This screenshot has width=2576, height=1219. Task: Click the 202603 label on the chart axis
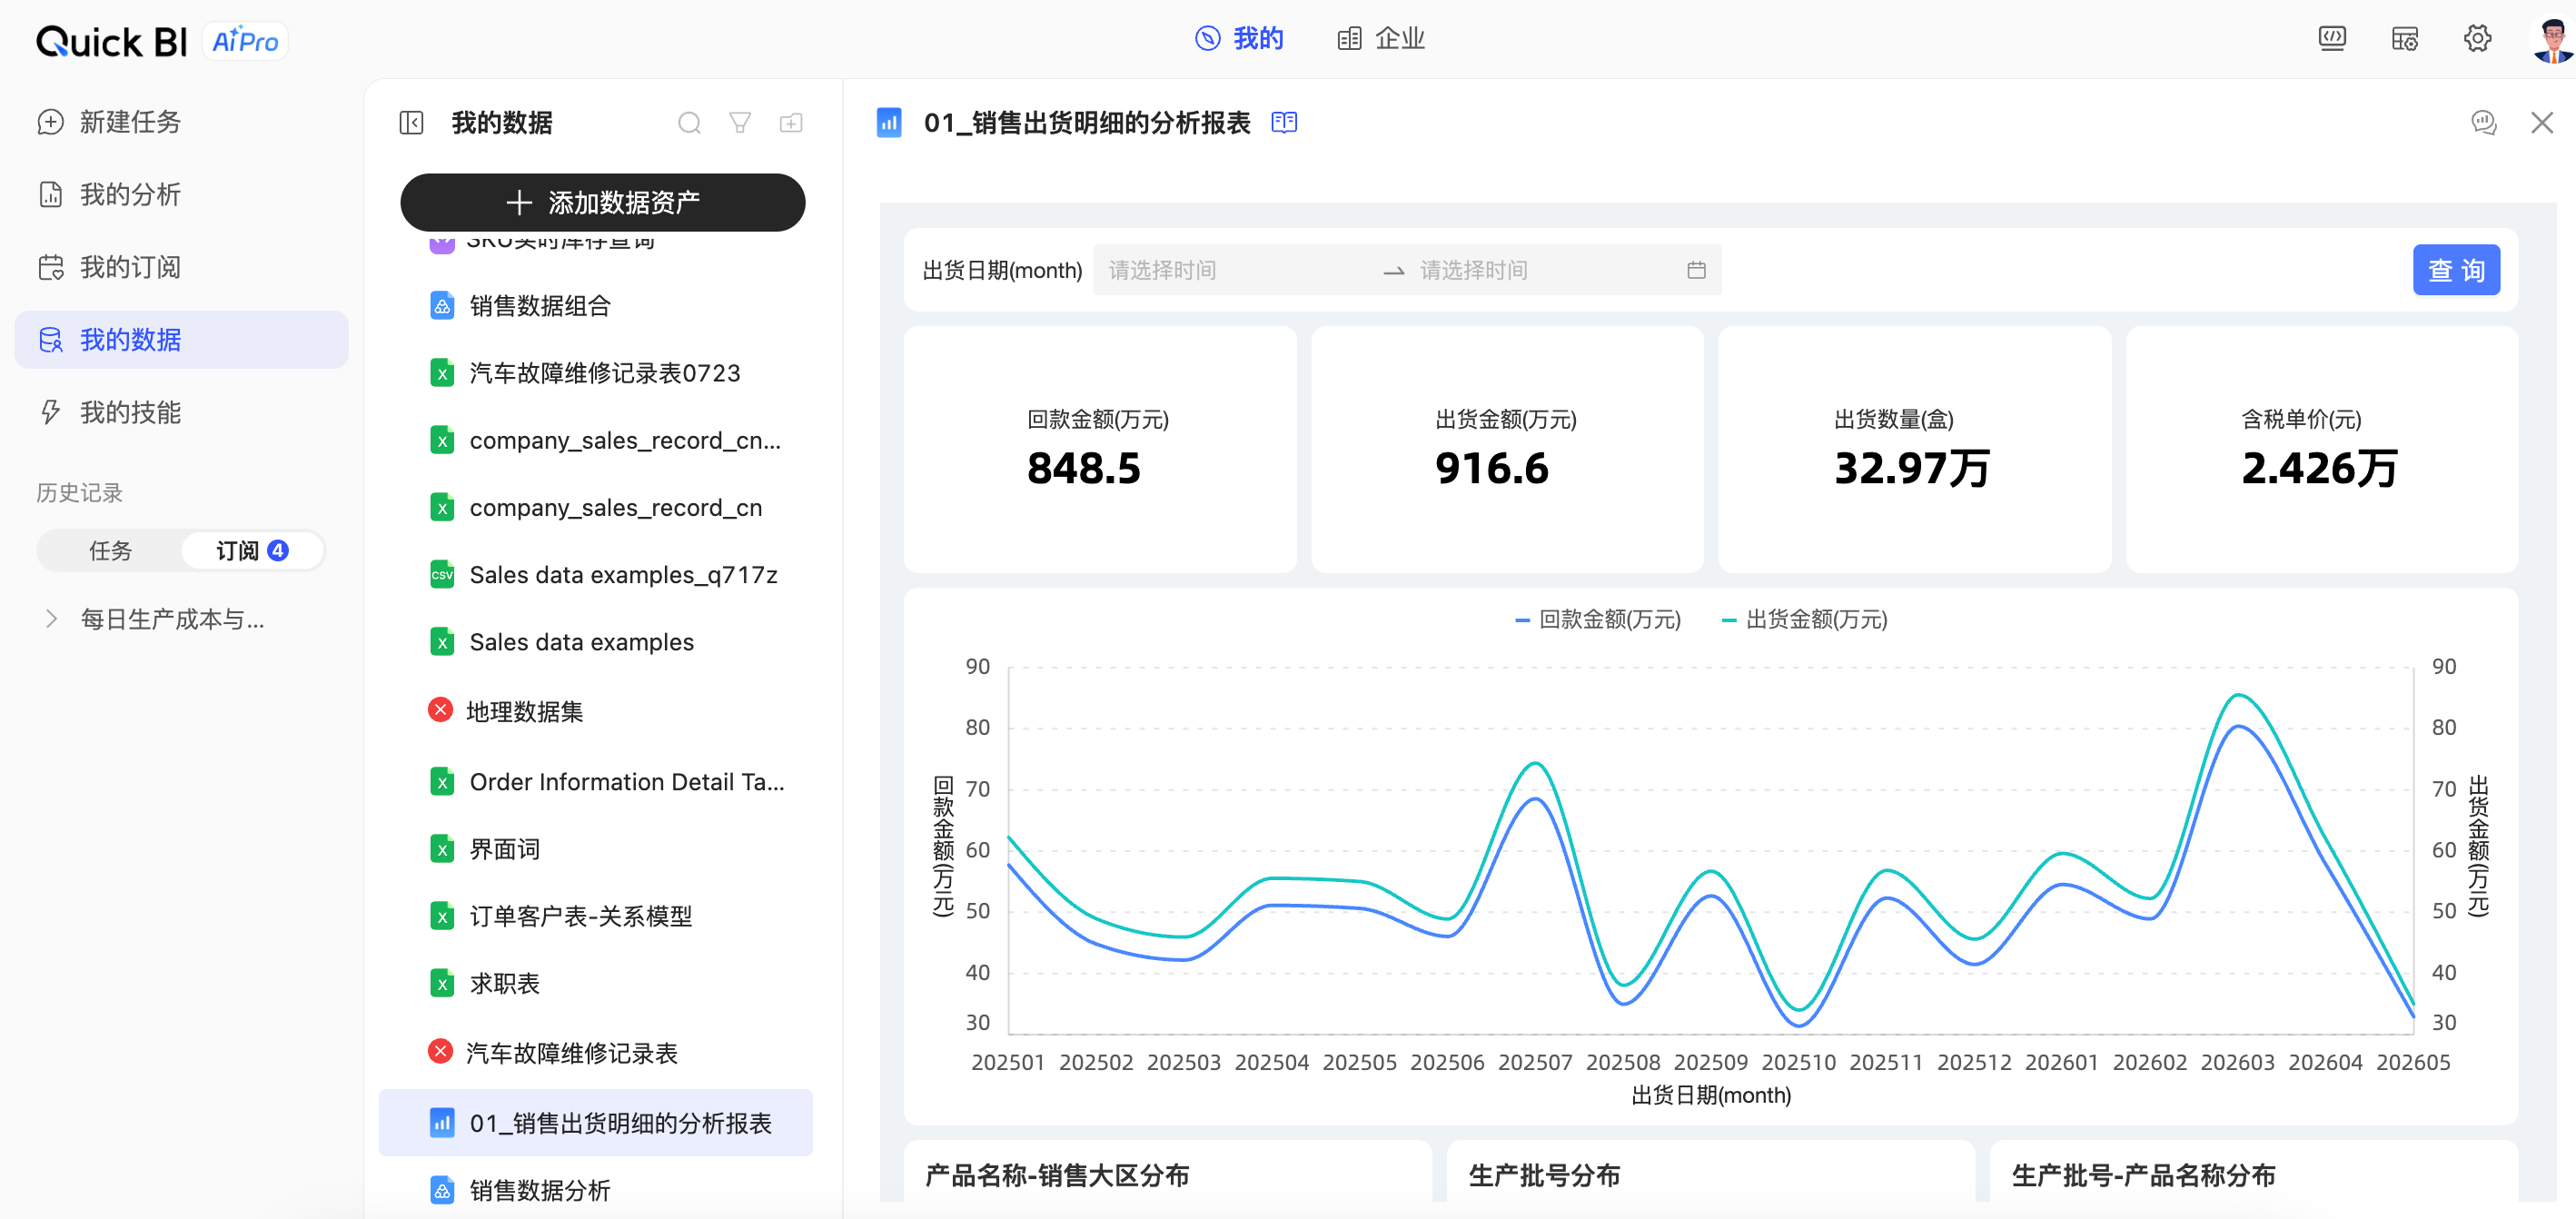(2237, 1062)
